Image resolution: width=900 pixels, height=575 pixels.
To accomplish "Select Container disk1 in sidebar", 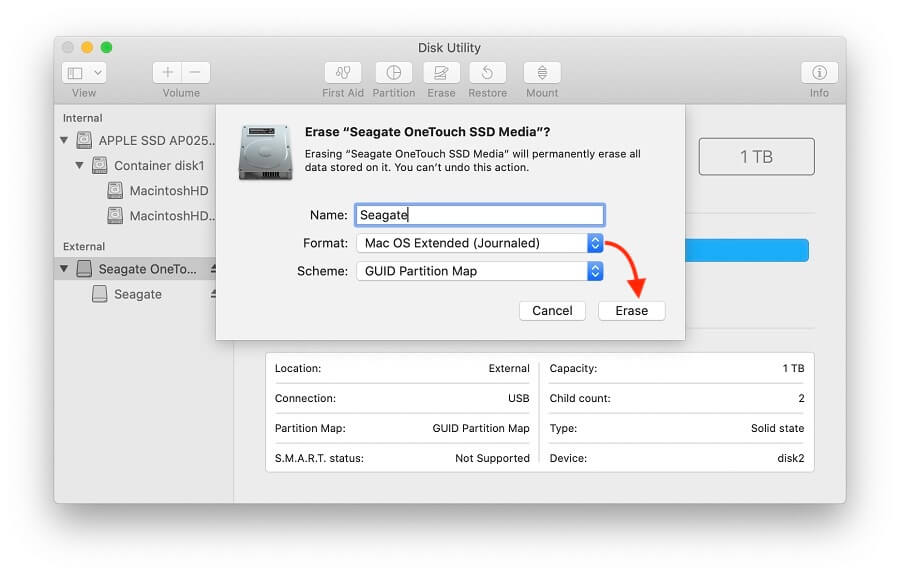I will (x=159, y=165).
